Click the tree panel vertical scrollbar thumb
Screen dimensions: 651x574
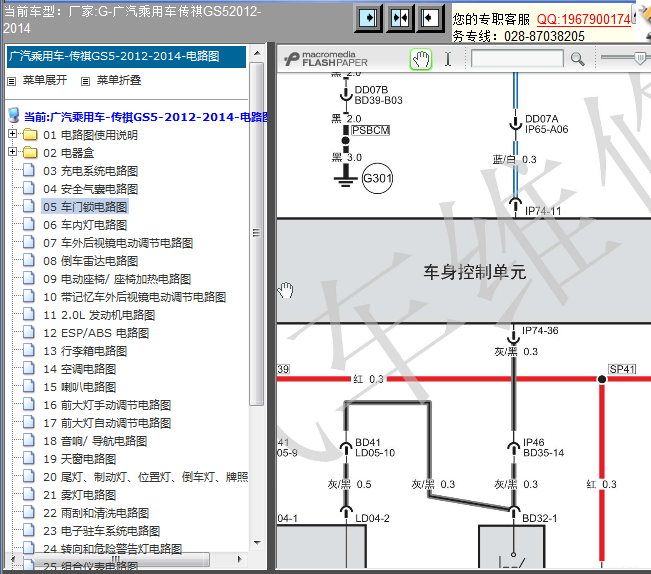point(257,234)
